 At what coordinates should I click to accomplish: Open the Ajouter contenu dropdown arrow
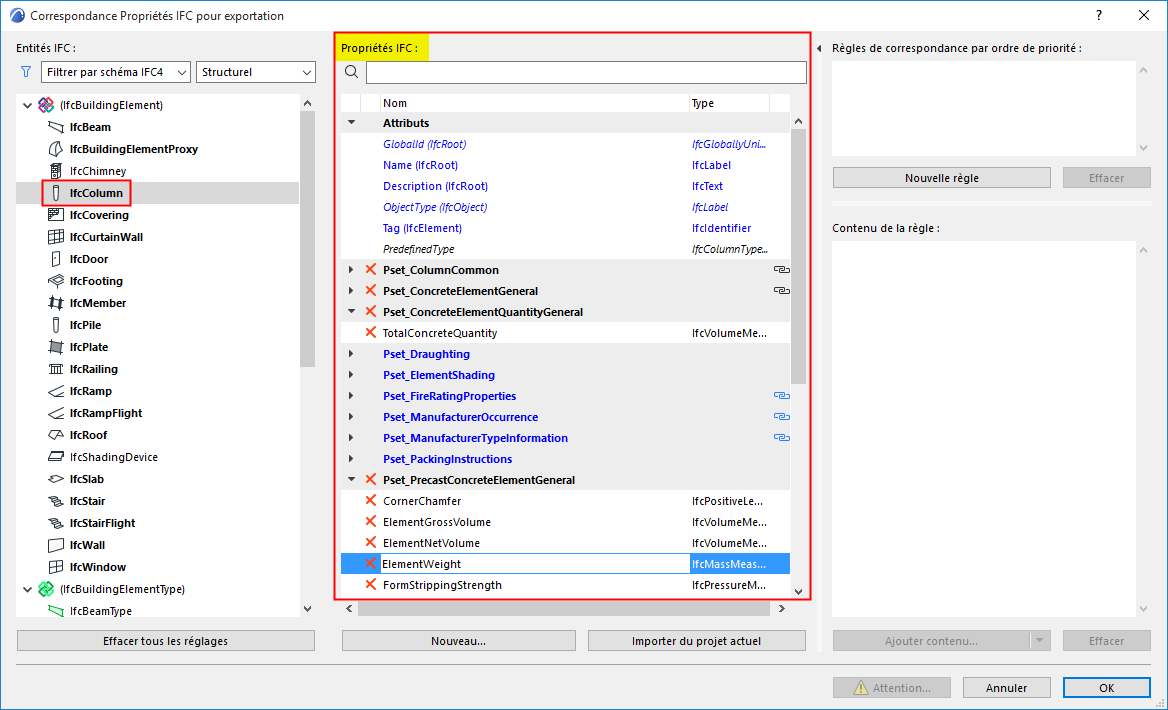click(x=1040, y=641)
